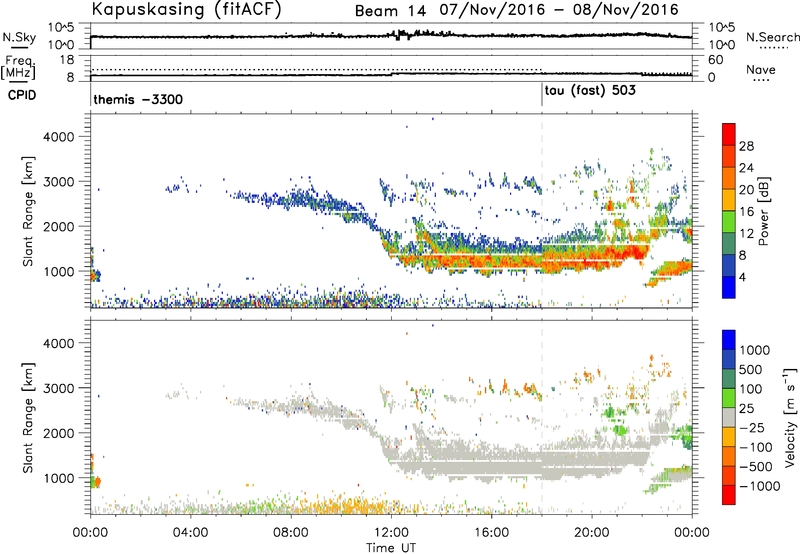Click the left '10^5' noise axis label
The height and width of the screenshot is (554, 800).
(61, 27)
